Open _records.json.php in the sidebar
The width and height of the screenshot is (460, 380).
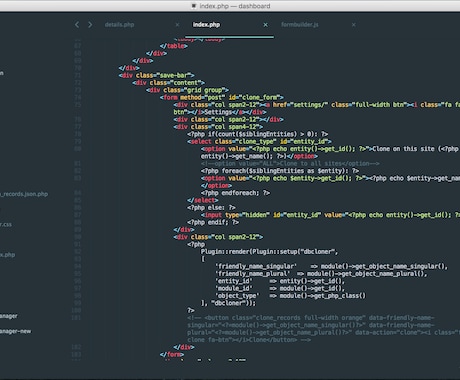24,194
